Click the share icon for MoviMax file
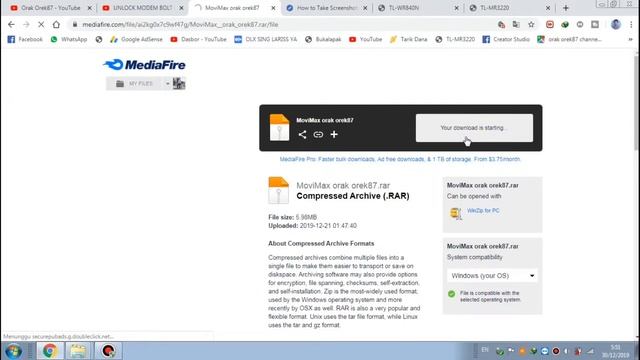The width and height of the screenshot is (640, 360). pyautogui.click(x=302, y=134)
